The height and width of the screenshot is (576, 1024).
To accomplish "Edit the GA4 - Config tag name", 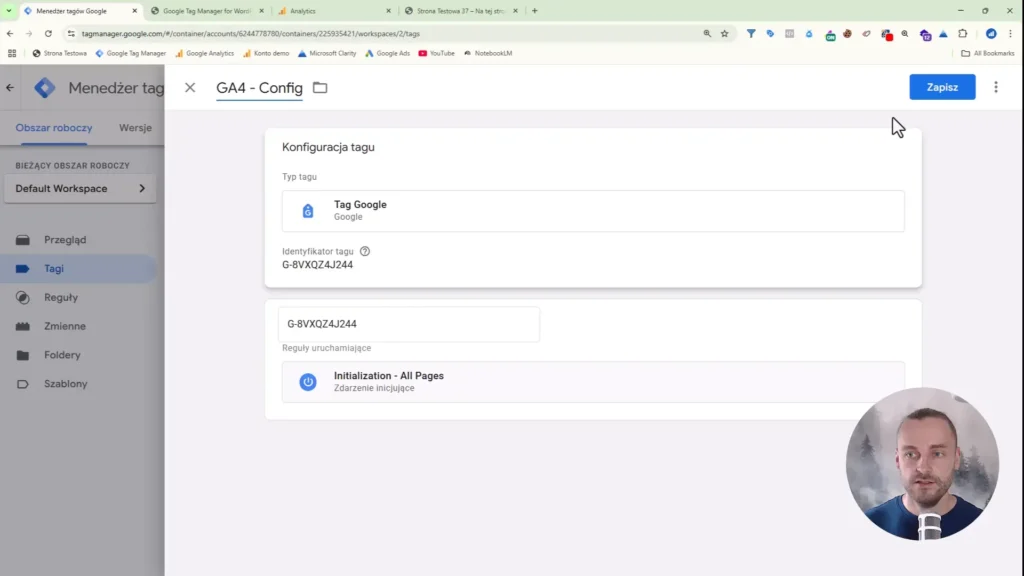I will click(259, 88).
